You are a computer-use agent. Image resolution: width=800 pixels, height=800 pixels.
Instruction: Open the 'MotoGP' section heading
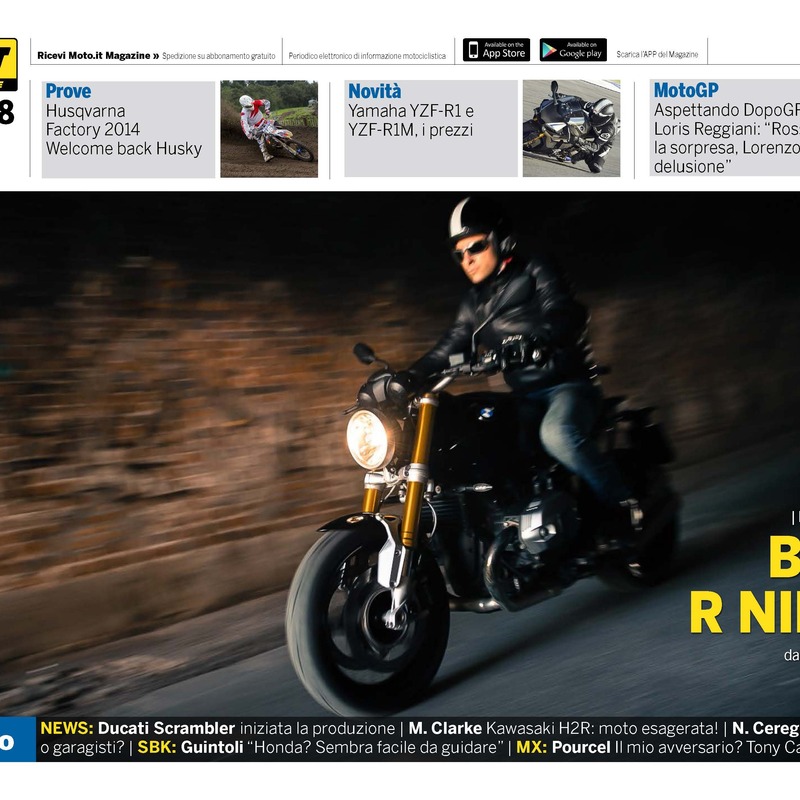click(686, 91)
